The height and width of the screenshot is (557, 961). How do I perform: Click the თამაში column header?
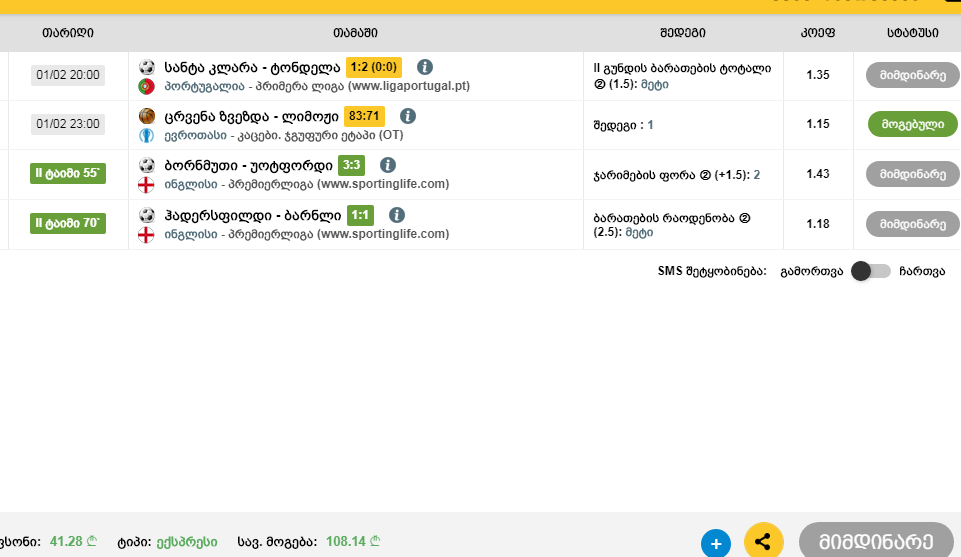click(x=355, y=33)
